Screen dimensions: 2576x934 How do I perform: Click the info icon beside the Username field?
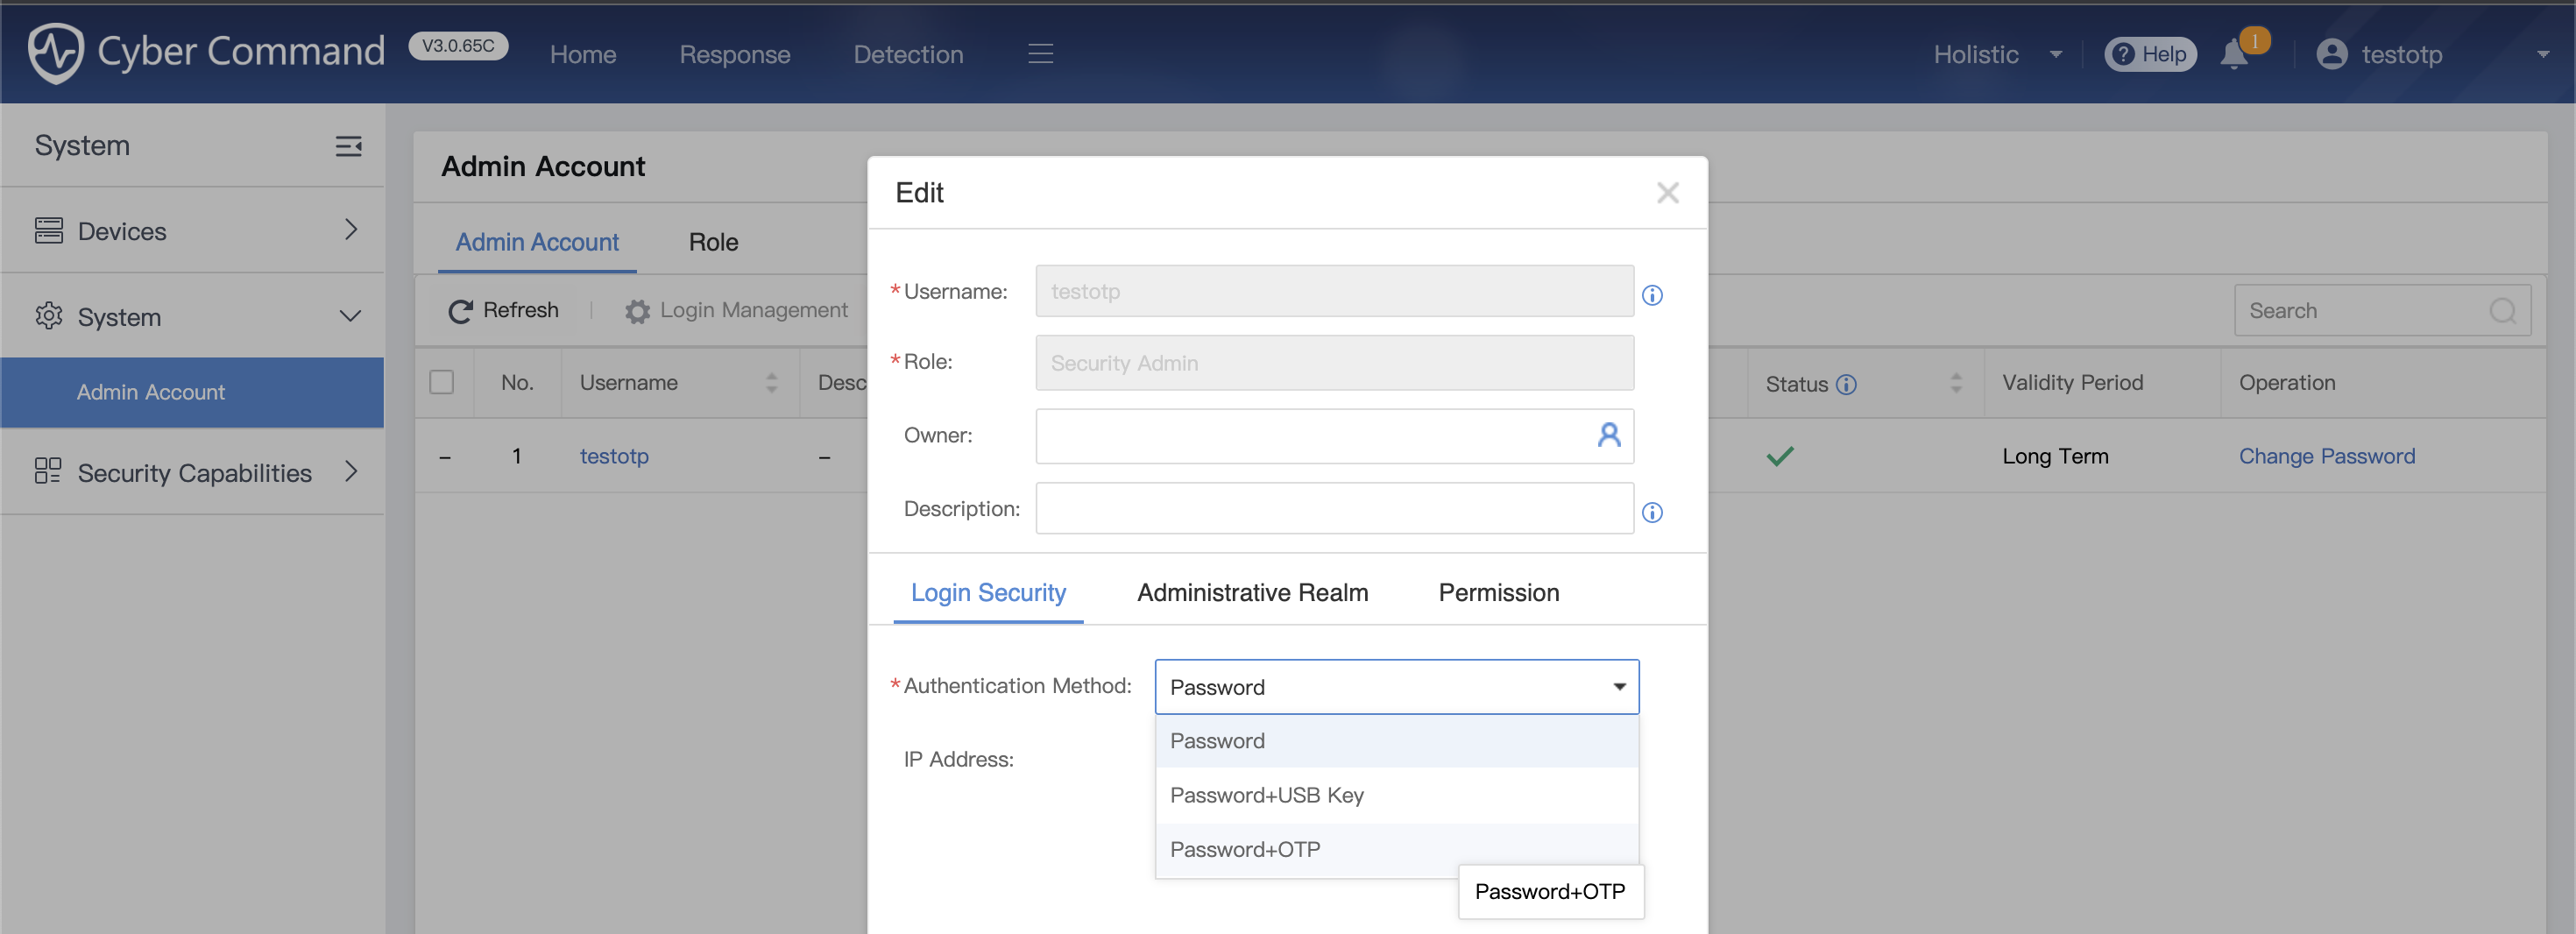(1653, 295)
